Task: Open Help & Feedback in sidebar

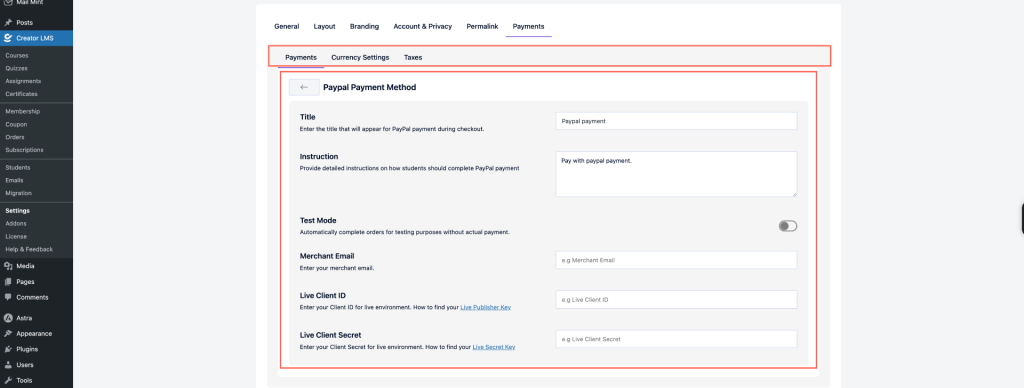Action: (x=29, y=250)
